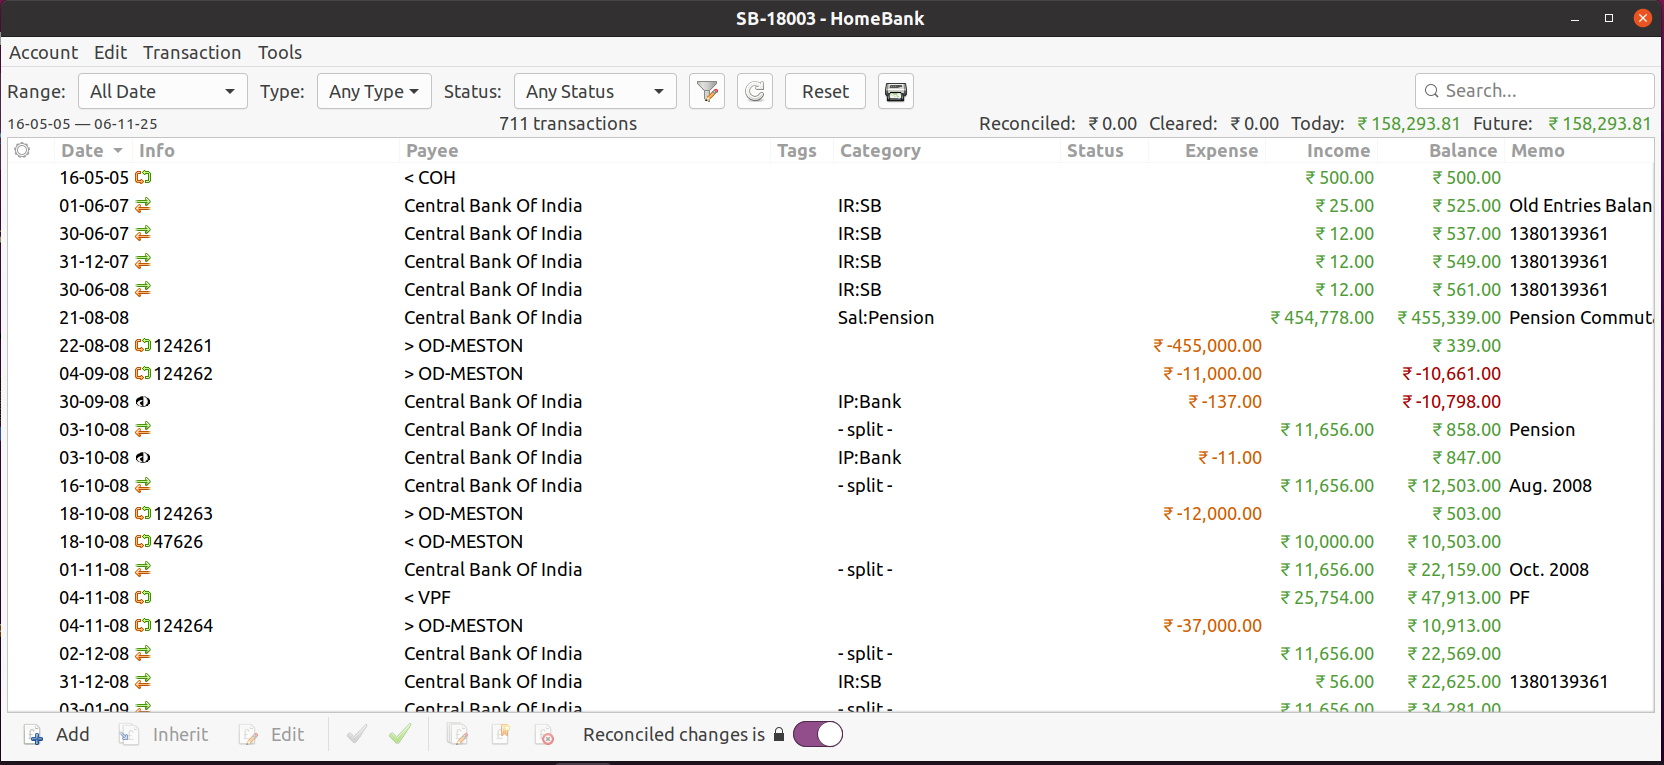The height and width of the screenshot is (765, 1664).
Task: Click the create template icon
Action: click(x=501, y=735)
